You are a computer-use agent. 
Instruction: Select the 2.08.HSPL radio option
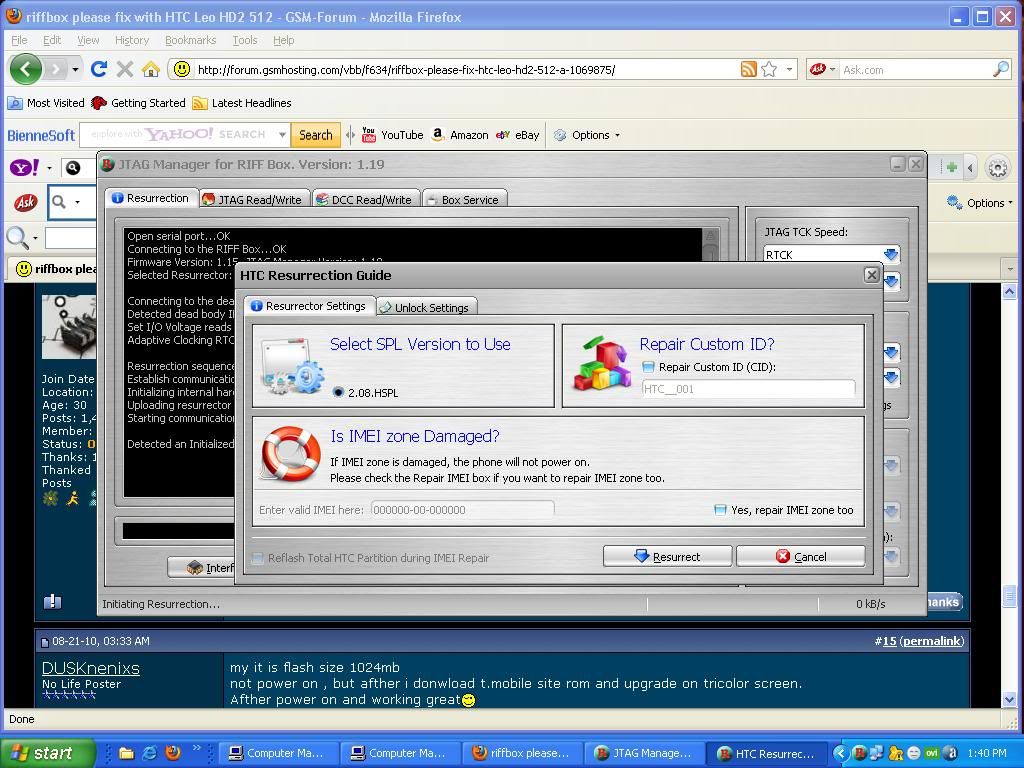pyautogui.click(x=338, y=392)
